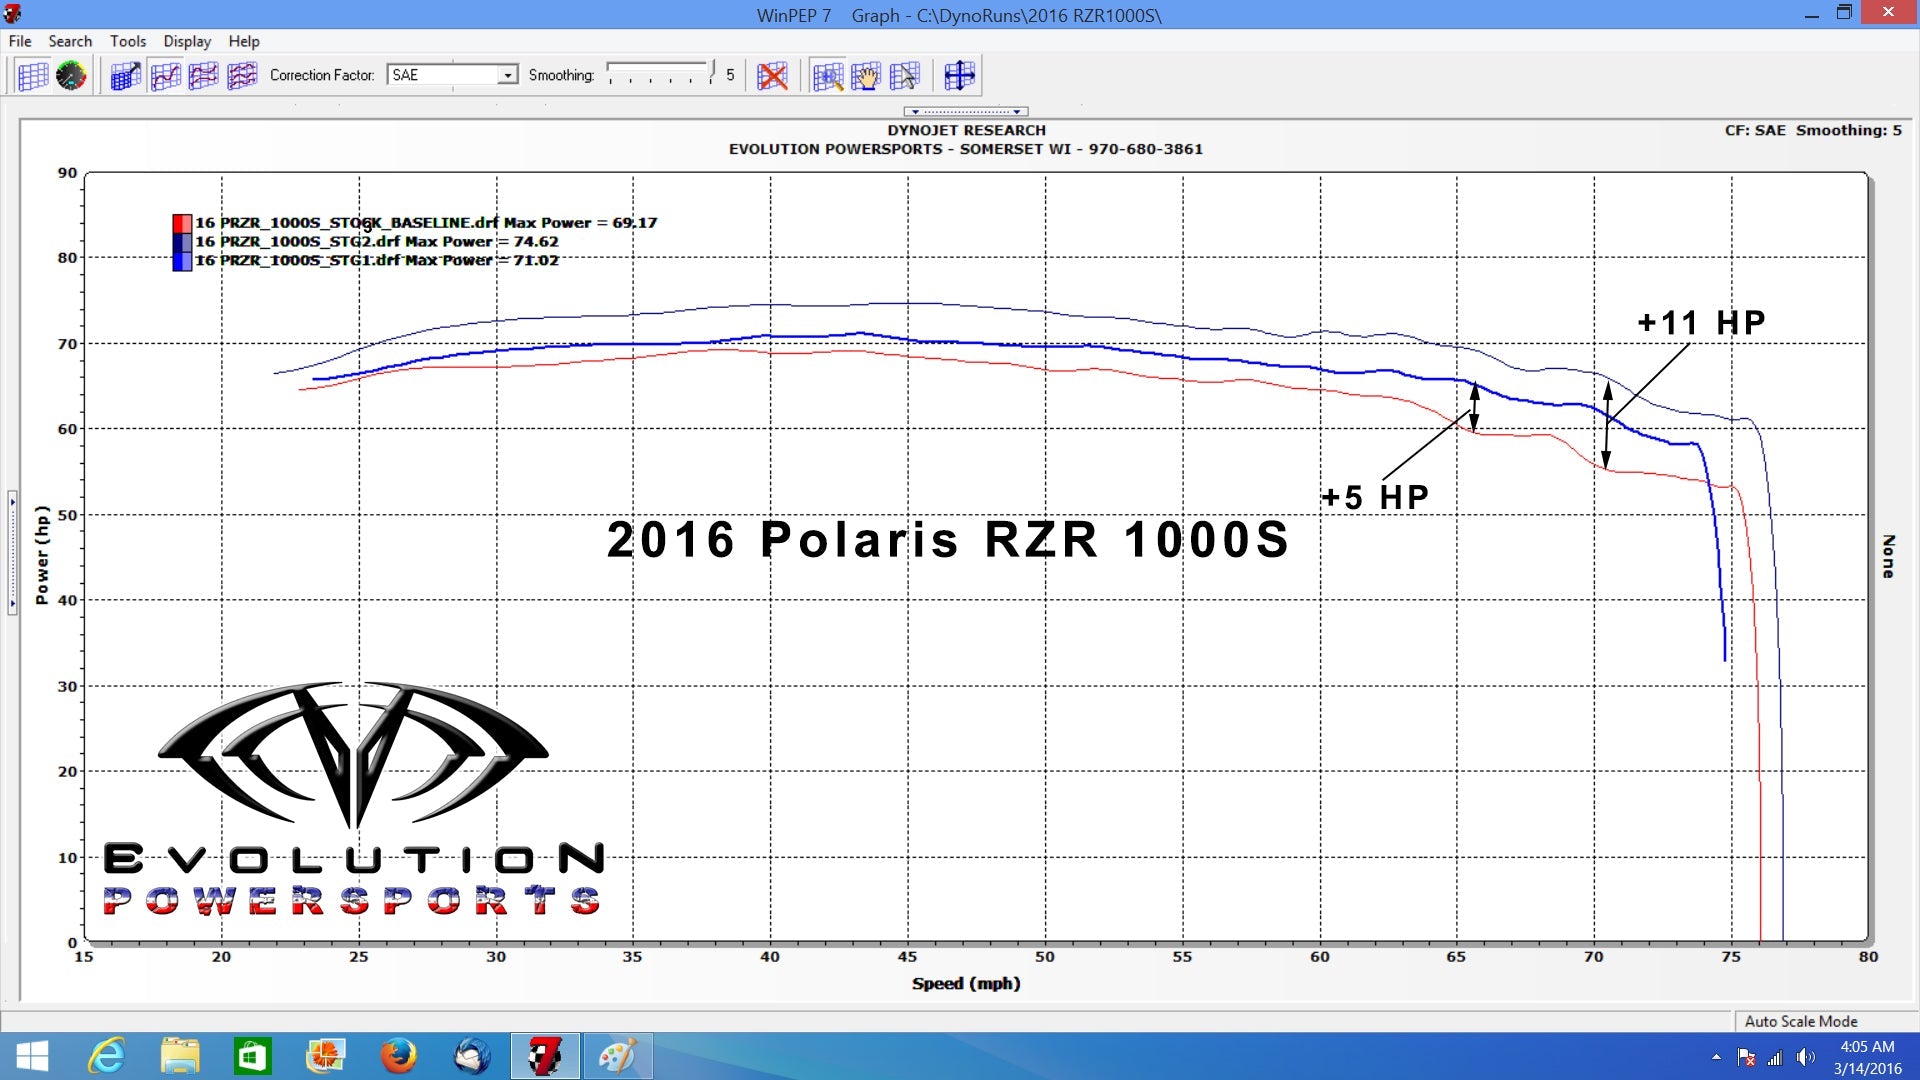Screen dimensions: 1920x1080
Task: Click the crosshair trace tool
Action: pos(958,76)
